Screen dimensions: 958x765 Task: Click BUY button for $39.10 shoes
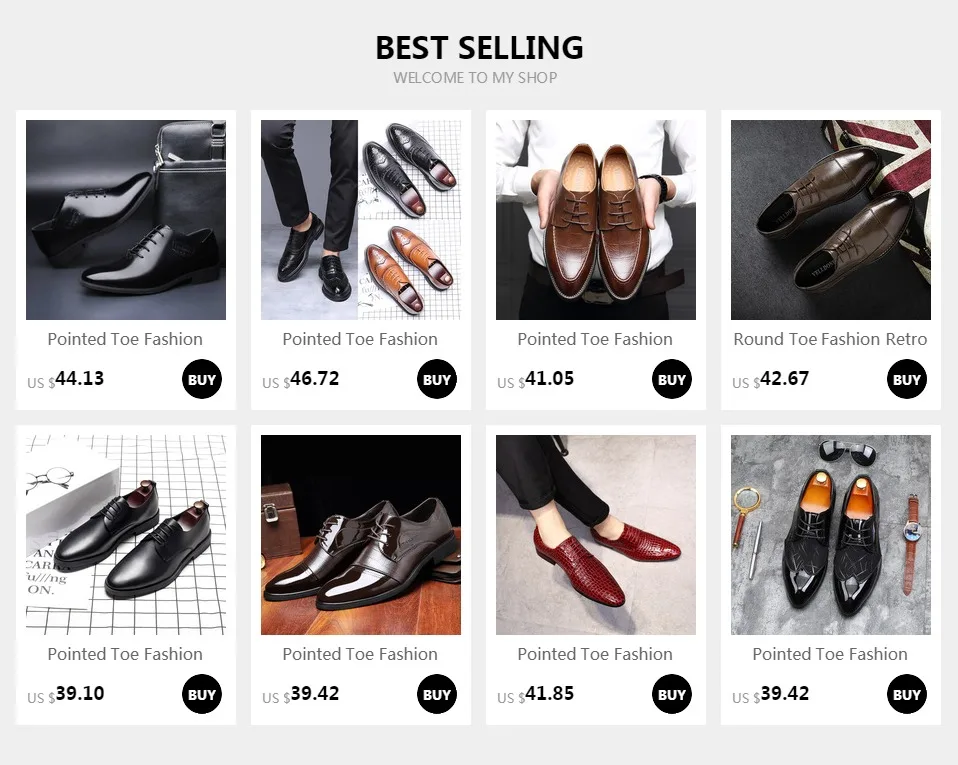coord(202,694)
